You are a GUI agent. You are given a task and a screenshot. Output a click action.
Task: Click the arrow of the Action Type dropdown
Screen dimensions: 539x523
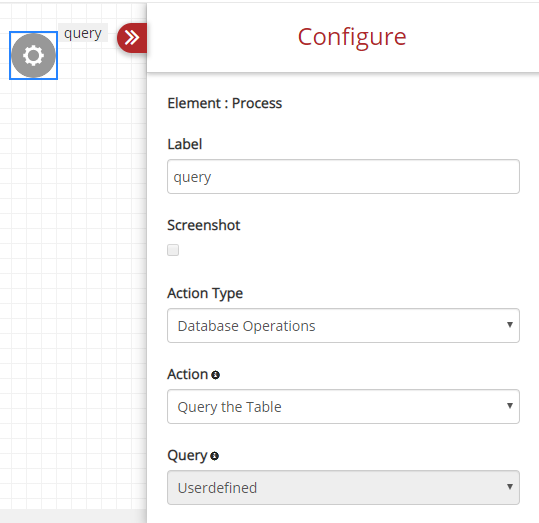click(x=510, y=325)
